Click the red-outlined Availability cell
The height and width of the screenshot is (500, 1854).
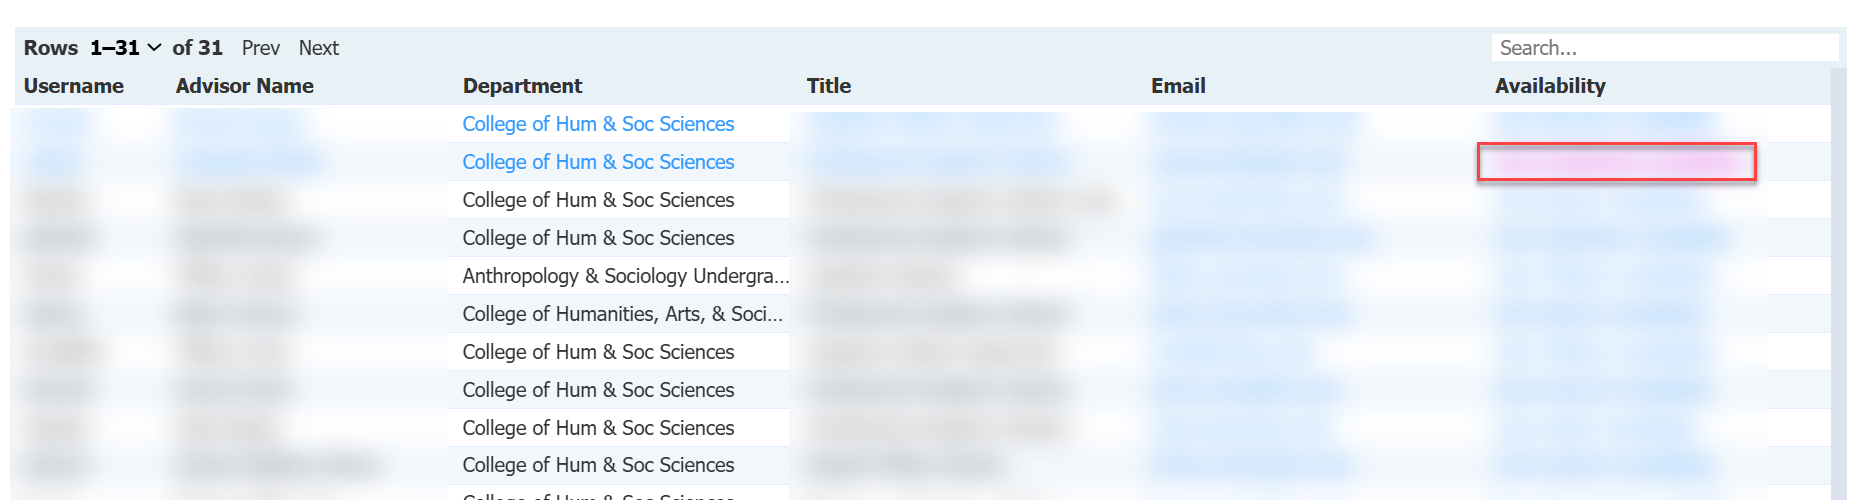coord(1616,162)
